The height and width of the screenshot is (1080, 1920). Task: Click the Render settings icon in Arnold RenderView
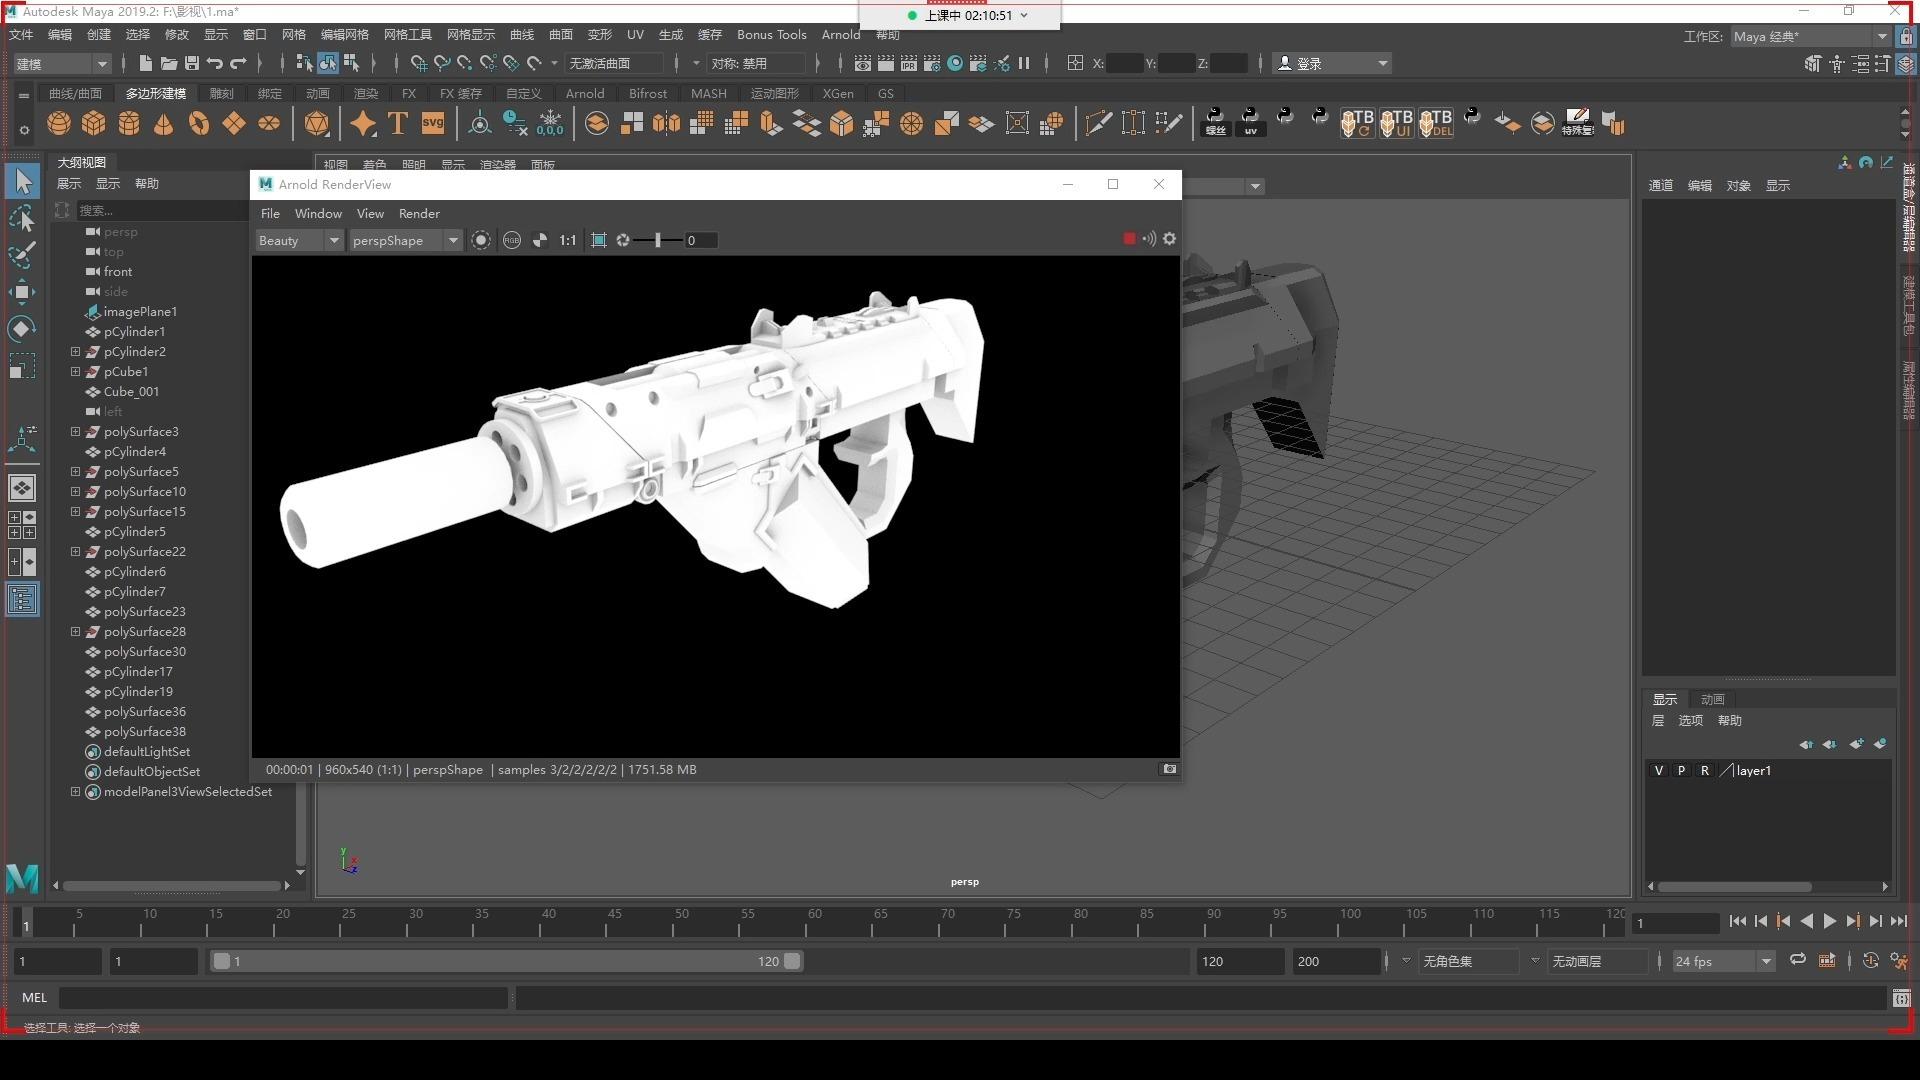[1167, 239]
